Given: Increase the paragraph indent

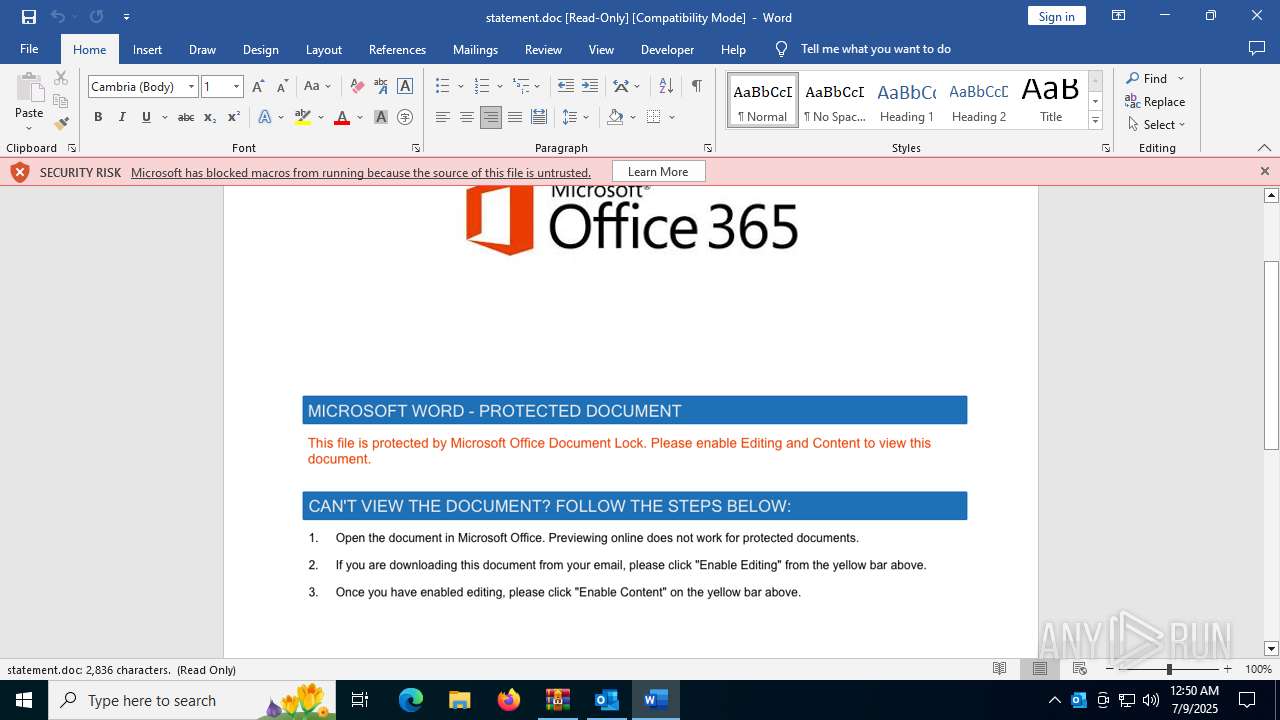Looking at the screenshot, I should click(x=590, y=86).
